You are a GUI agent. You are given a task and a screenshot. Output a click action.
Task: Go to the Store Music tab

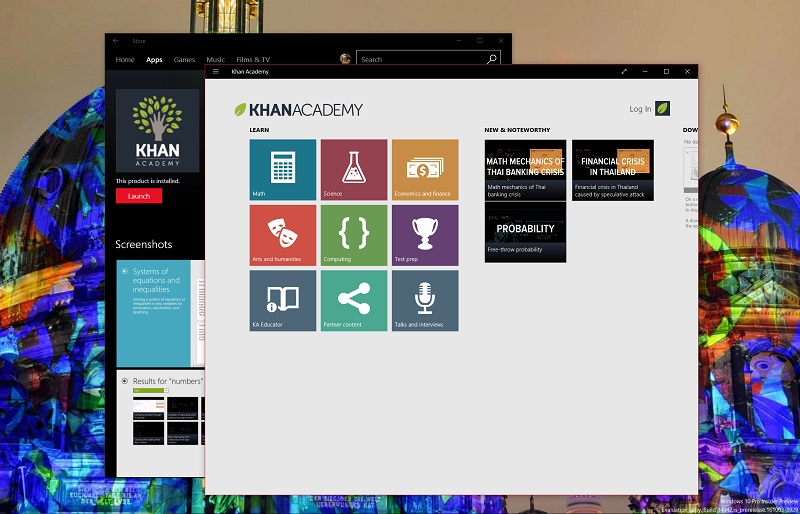coord(215,59)
